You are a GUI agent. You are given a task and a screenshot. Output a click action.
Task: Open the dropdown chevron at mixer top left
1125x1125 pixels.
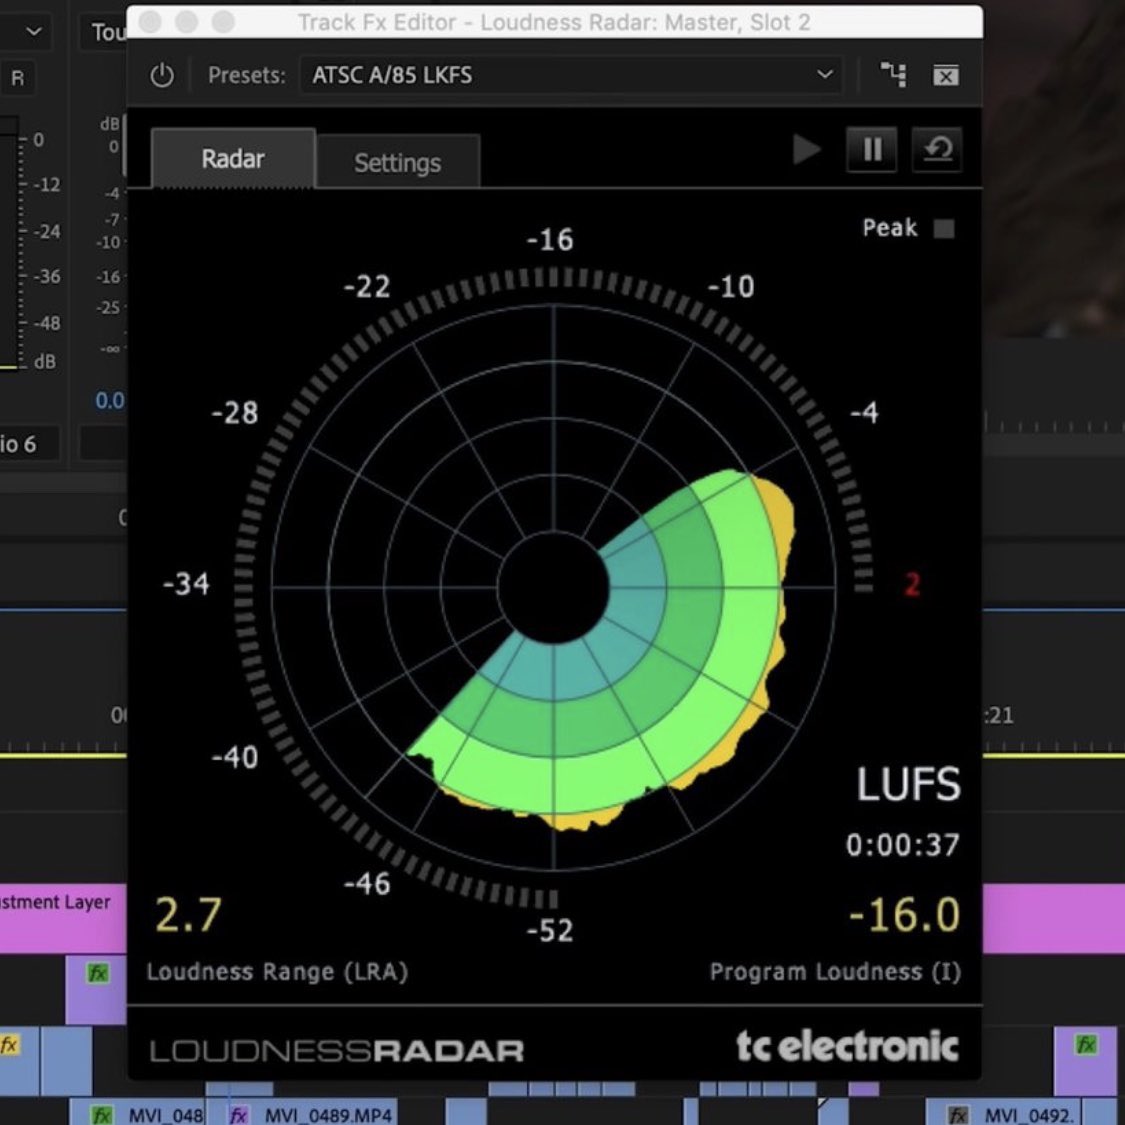(x=34, y=32)
